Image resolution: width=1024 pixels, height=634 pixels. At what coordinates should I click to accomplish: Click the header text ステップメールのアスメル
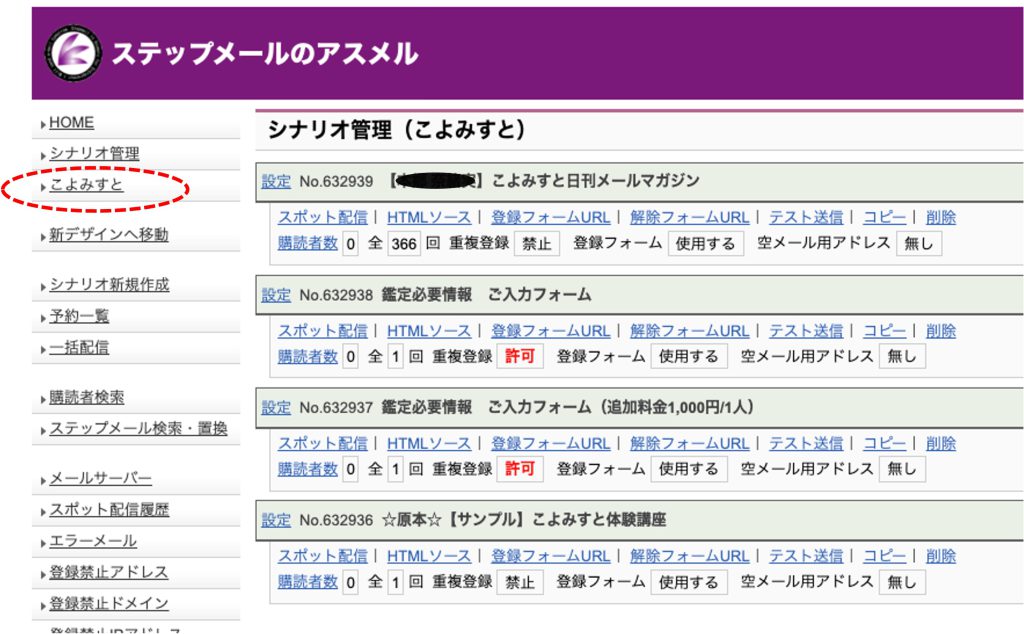[x=264, y=54]
